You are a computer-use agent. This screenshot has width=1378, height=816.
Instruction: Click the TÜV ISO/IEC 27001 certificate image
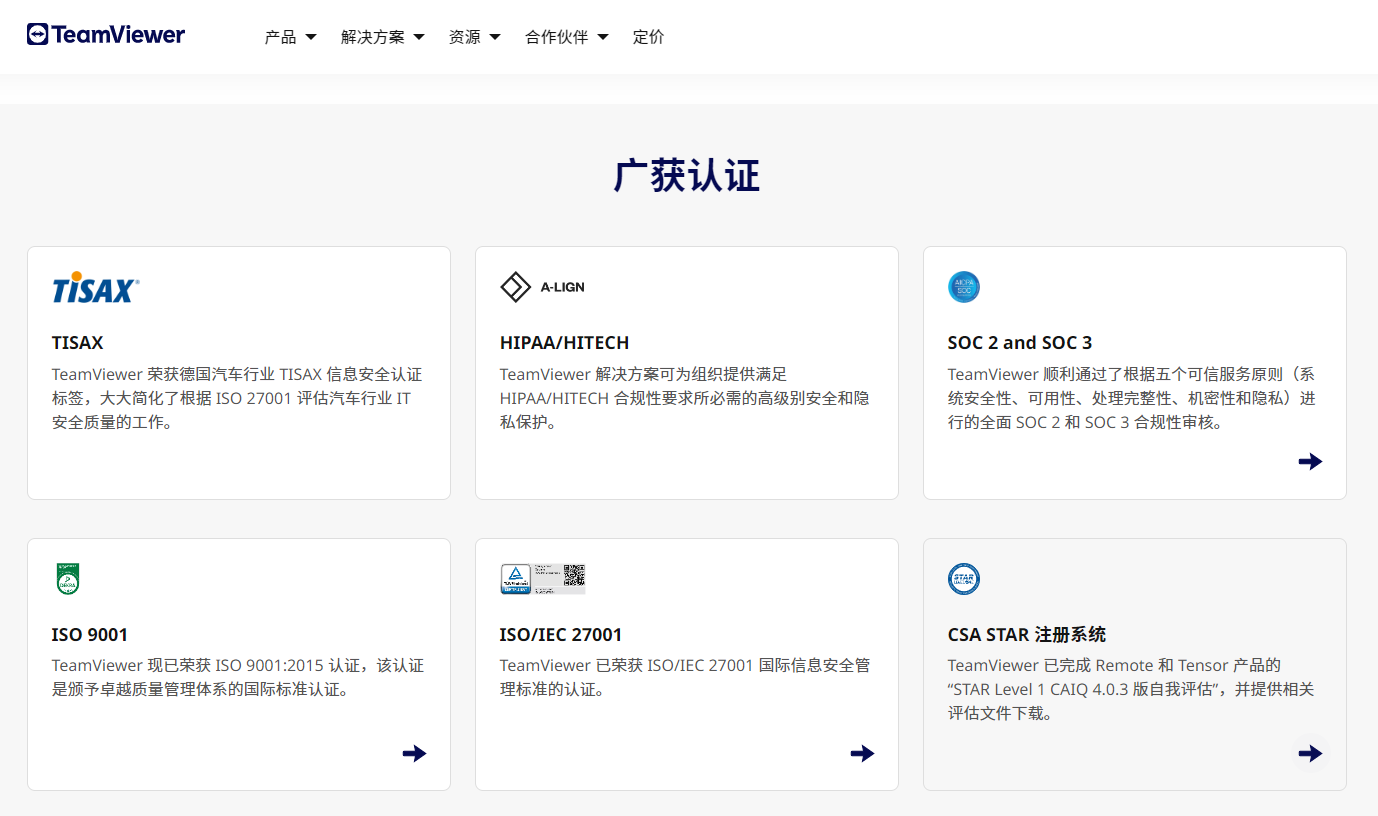click(542, 579)
